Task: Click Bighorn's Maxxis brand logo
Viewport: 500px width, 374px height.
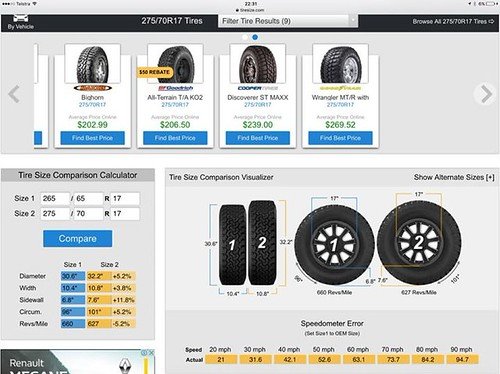Action: click(92, 88)
